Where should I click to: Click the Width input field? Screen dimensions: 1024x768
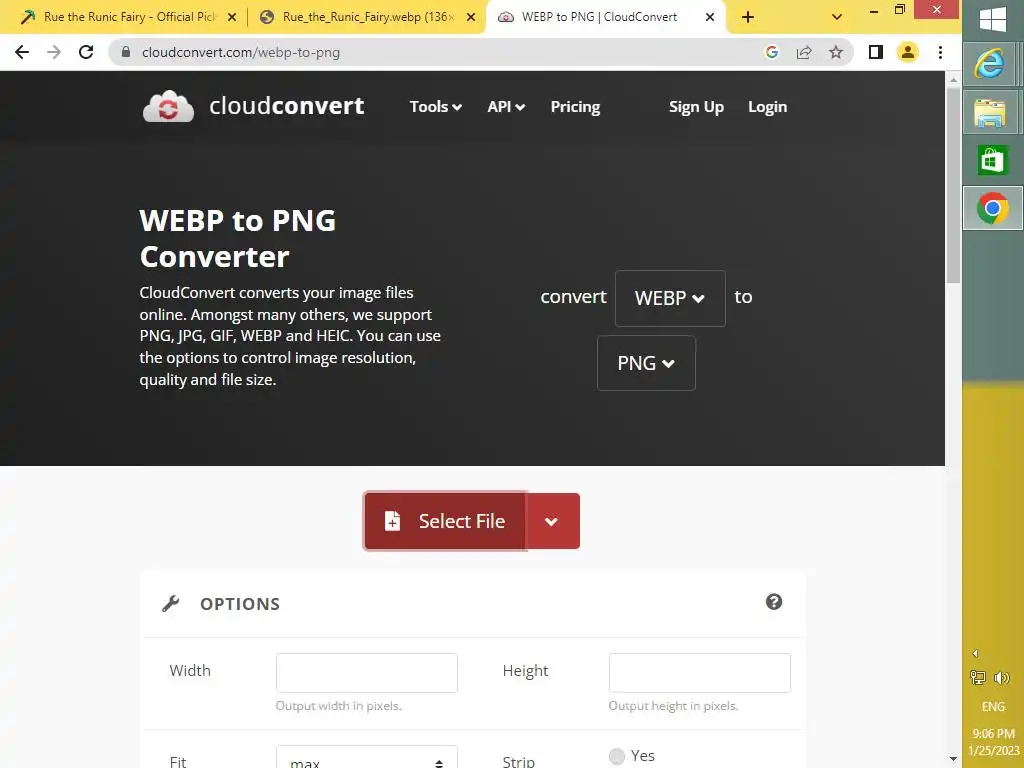[x=366, y=673]
